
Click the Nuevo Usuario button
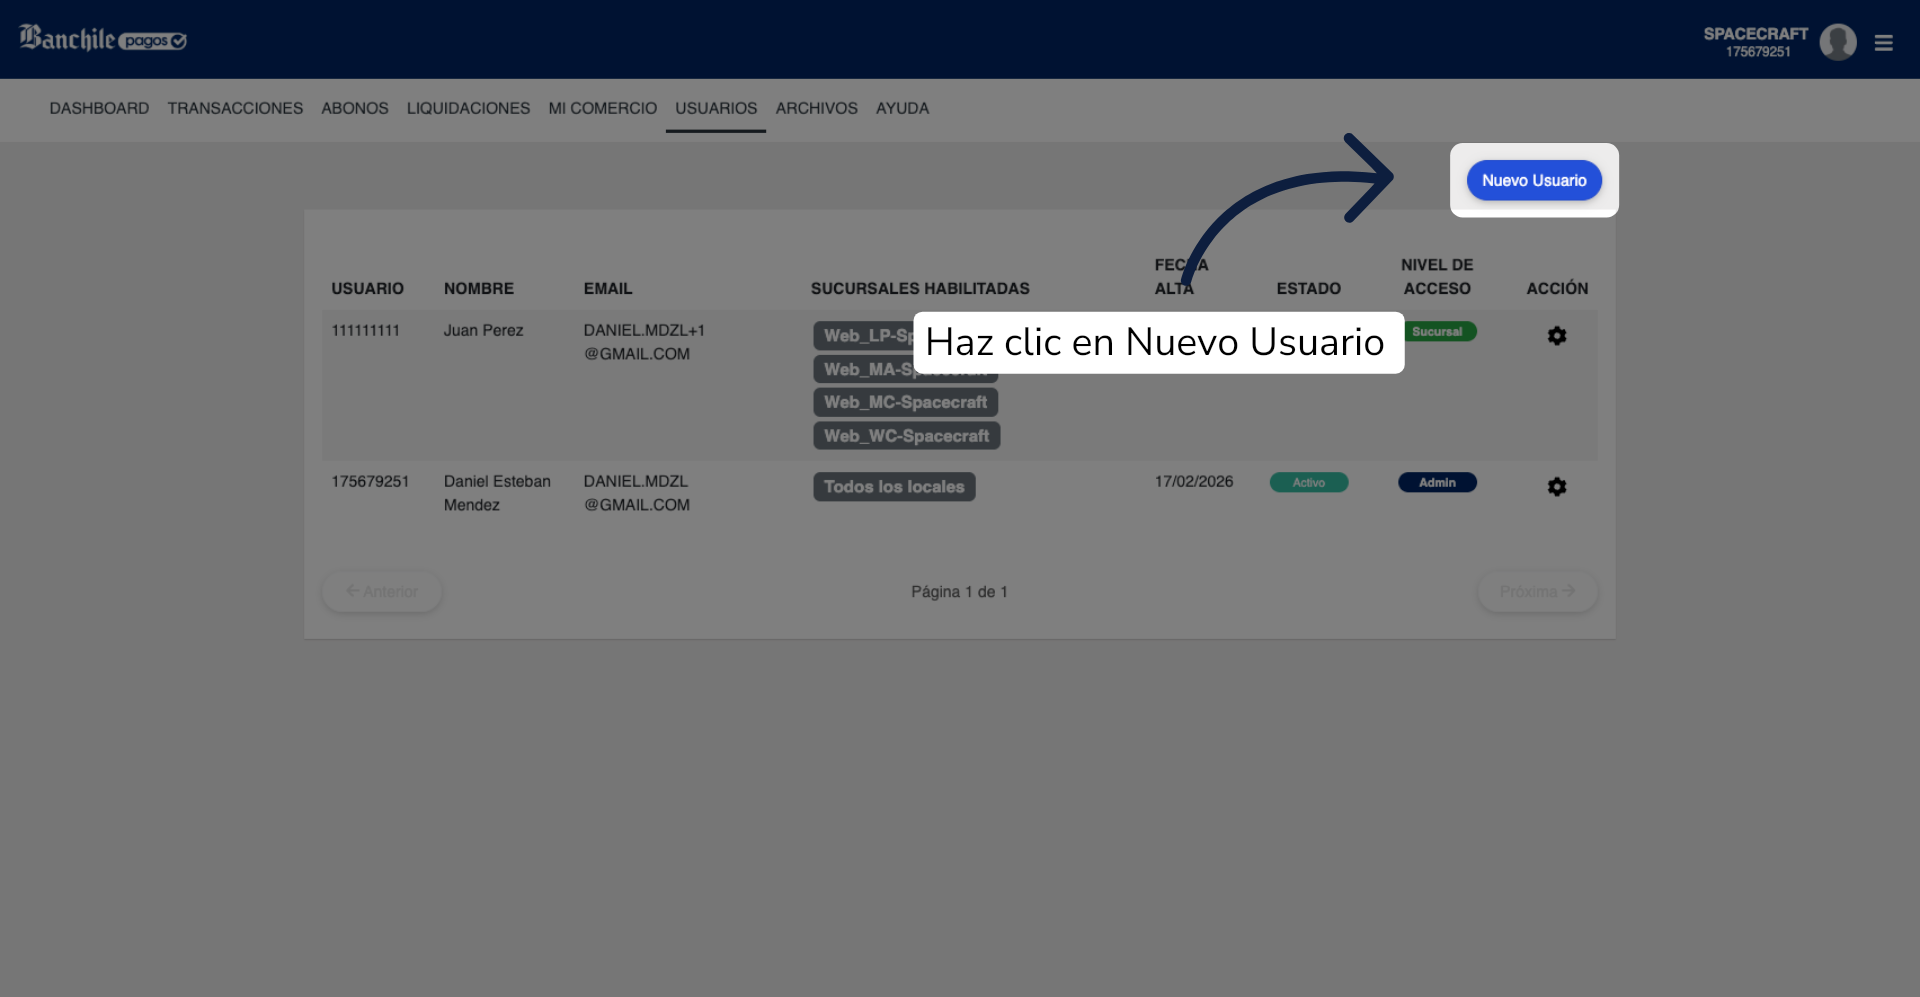coord(1534,180)
